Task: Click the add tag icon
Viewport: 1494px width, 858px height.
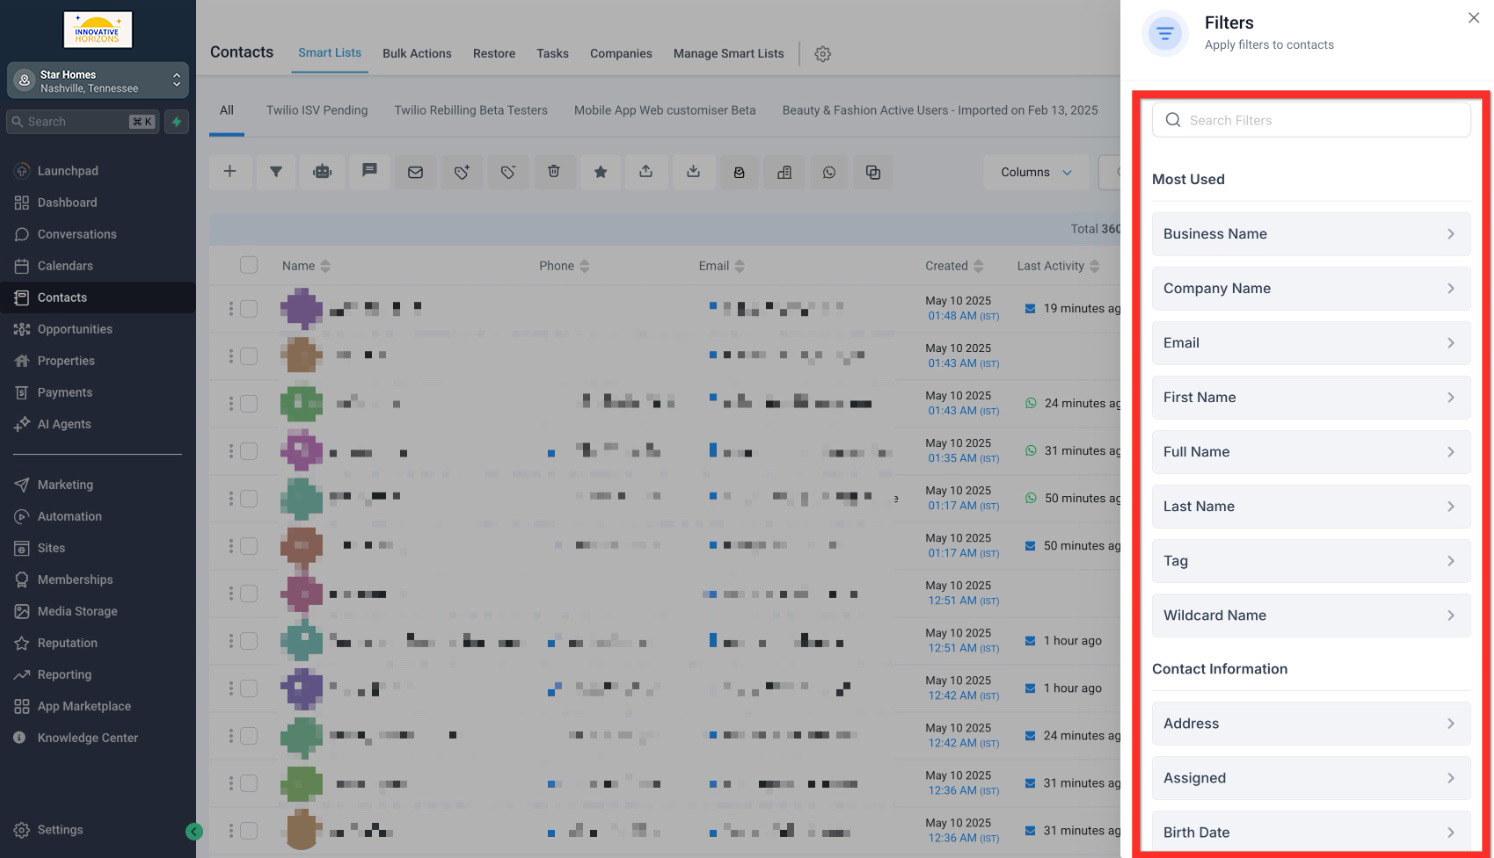Action: pos(461,172)
